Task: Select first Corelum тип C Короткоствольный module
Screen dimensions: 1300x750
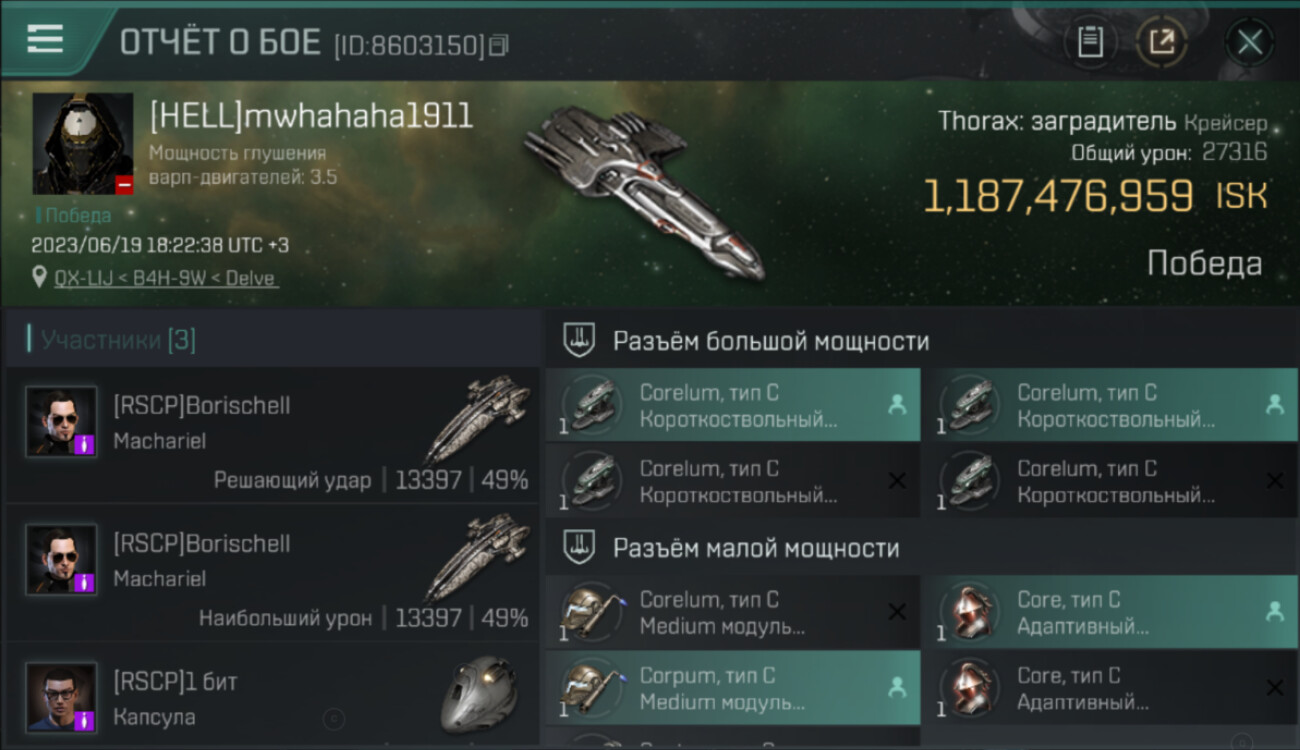Action: [733, 405]
